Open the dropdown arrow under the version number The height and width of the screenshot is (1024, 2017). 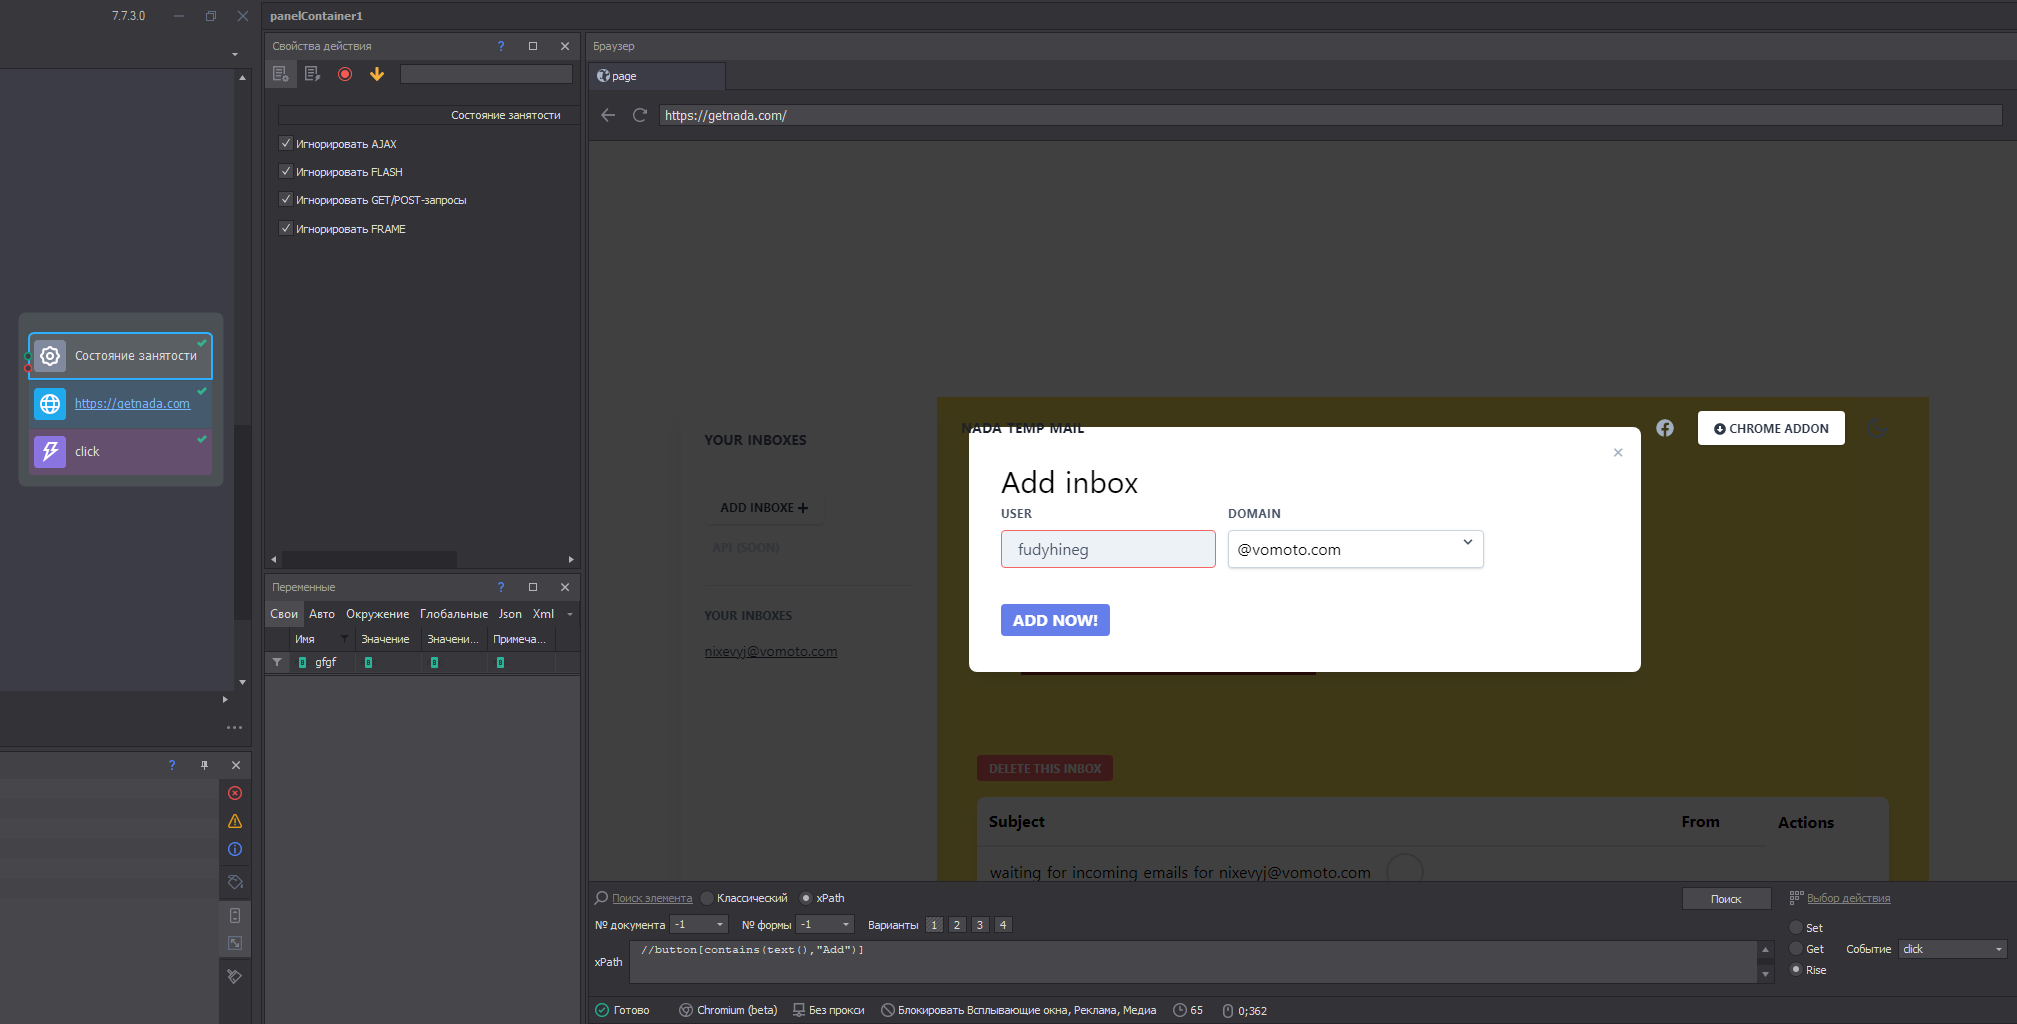(x=235, y=54)
